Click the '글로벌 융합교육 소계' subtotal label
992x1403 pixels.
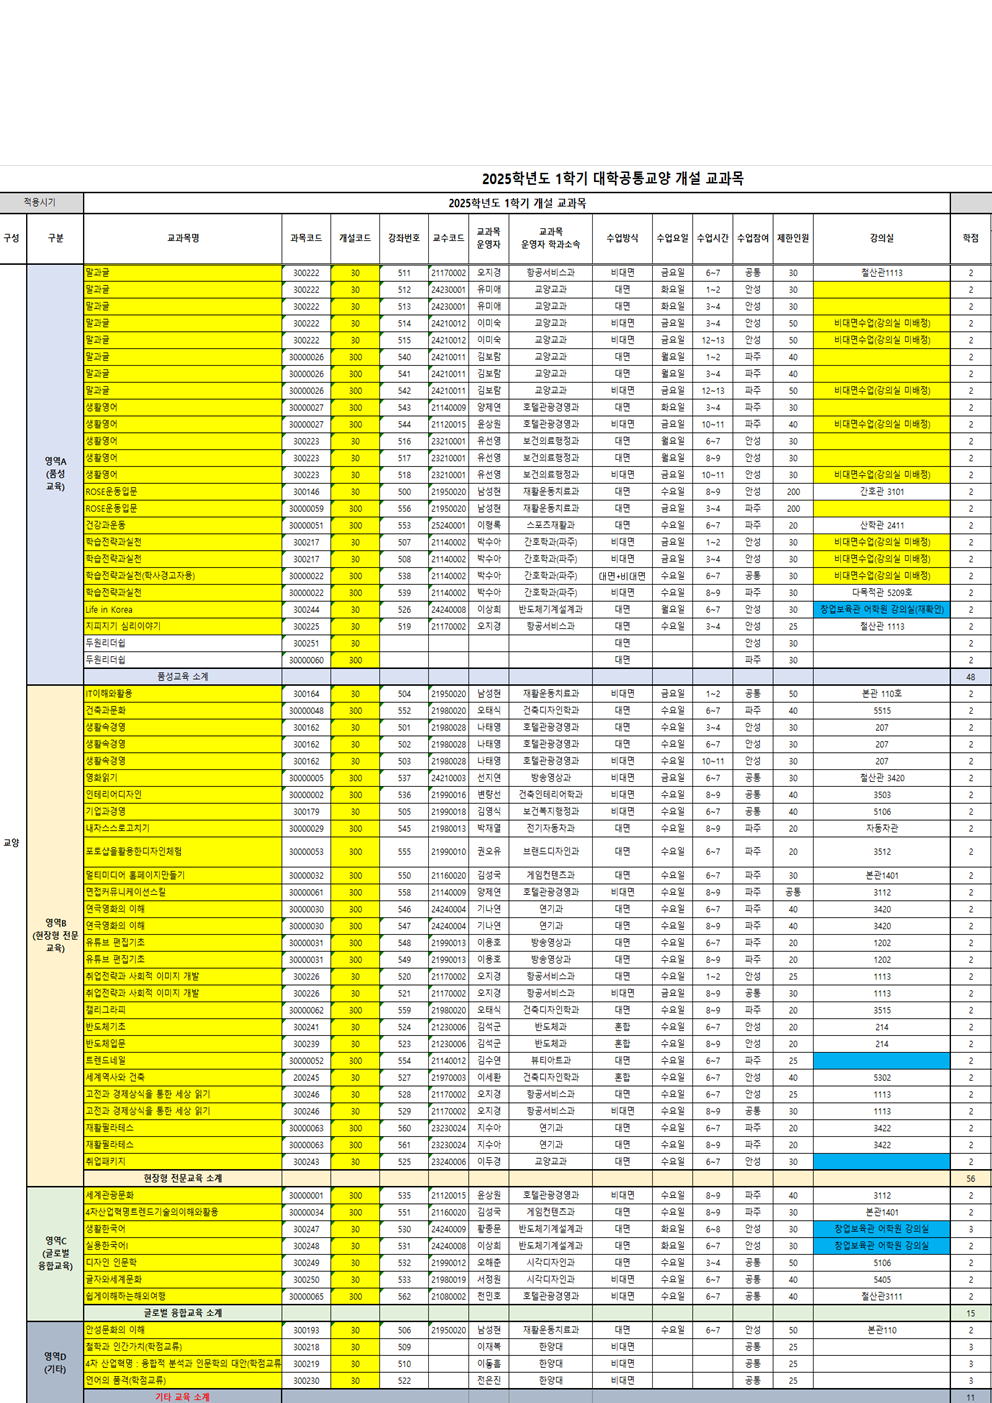coord(183,1313)
